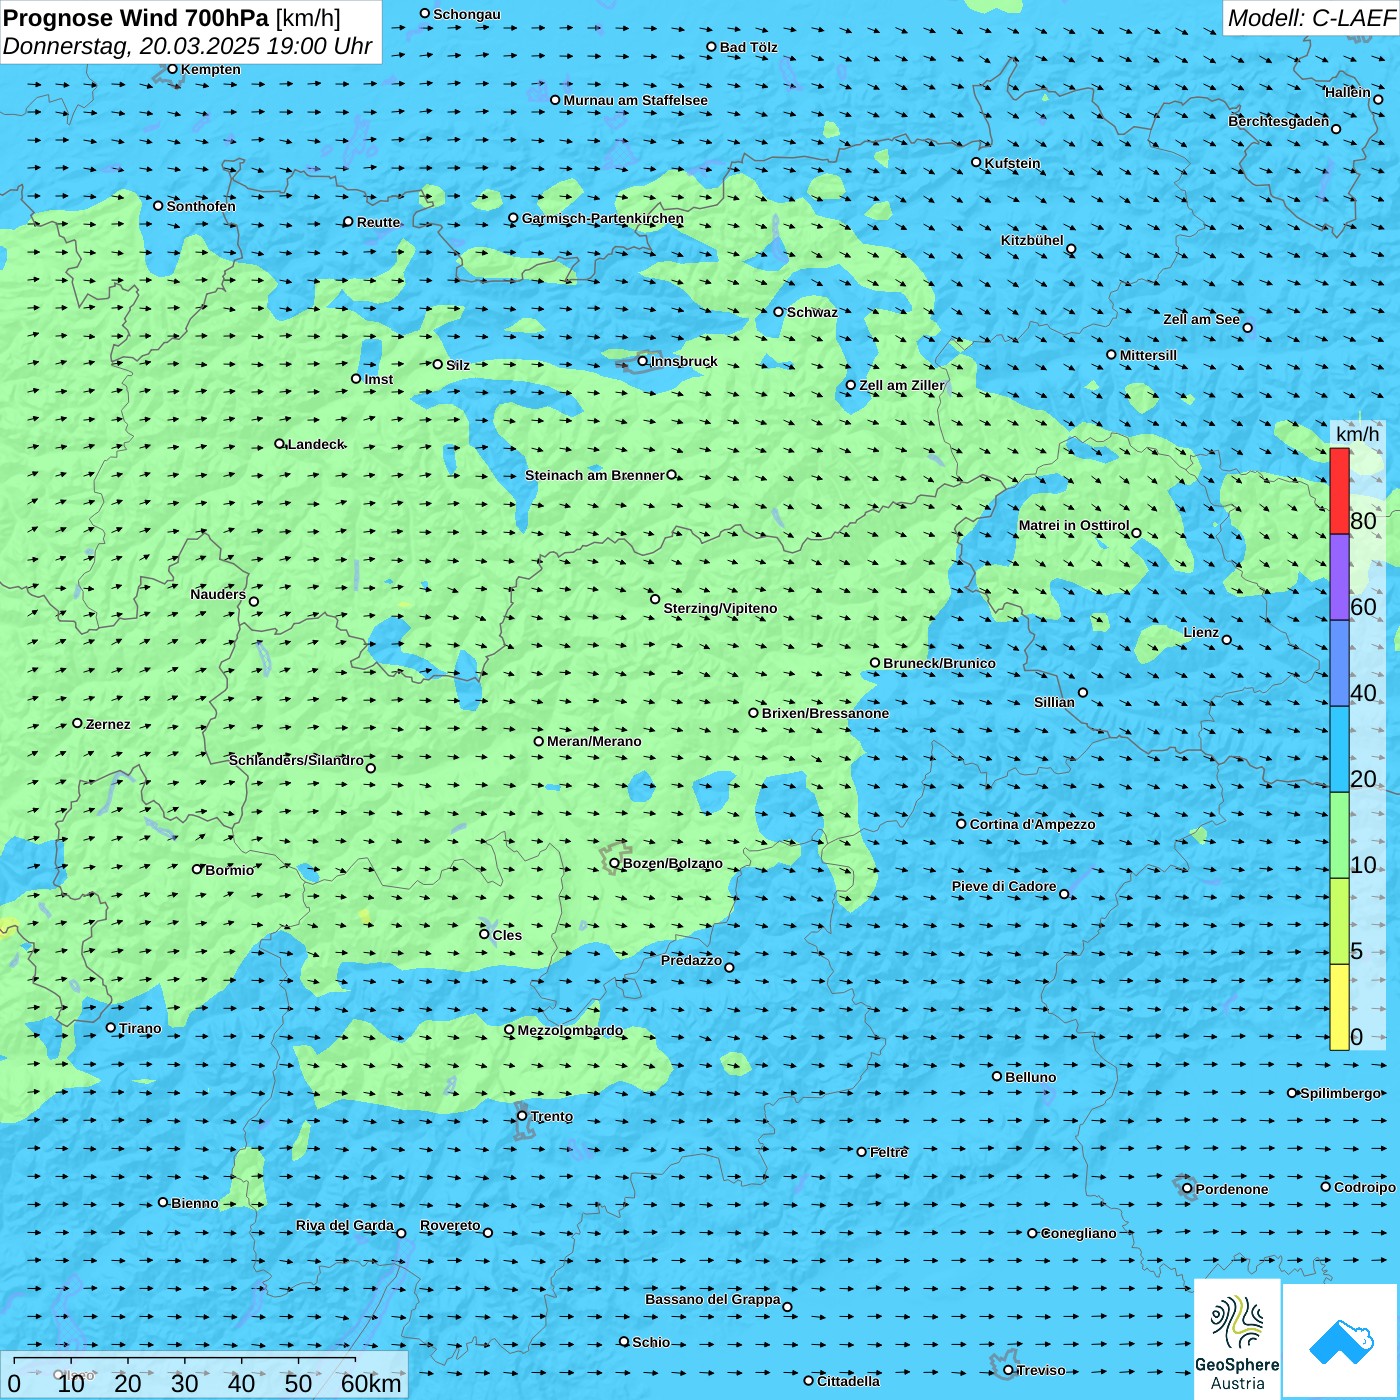Select the Steinach am Brenner label
1400x1400 pixels.
[594, 475]
